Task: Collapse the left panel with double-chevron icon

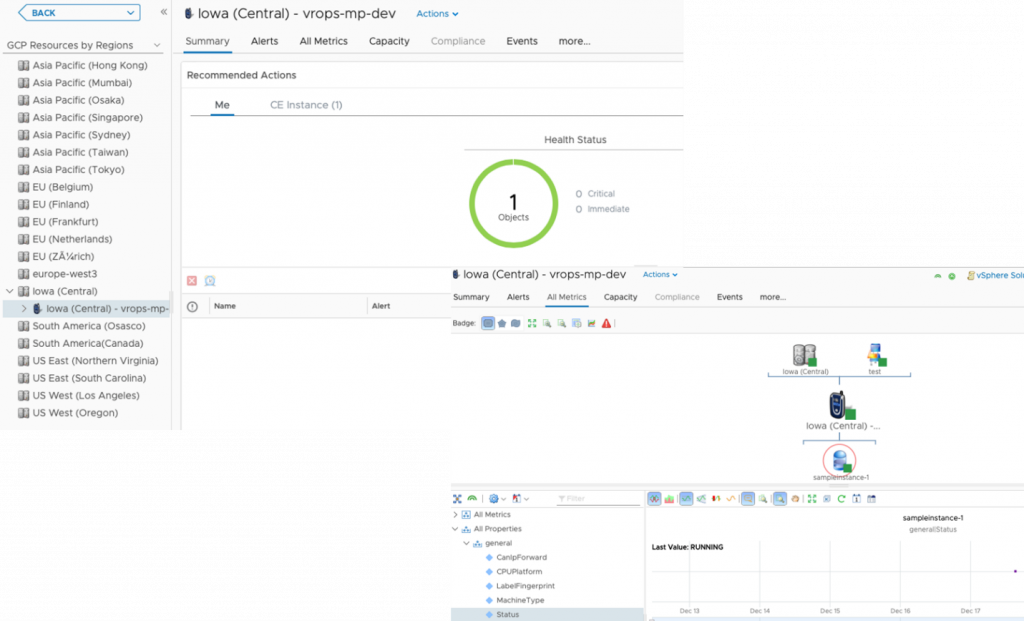Action: (164, 12)
